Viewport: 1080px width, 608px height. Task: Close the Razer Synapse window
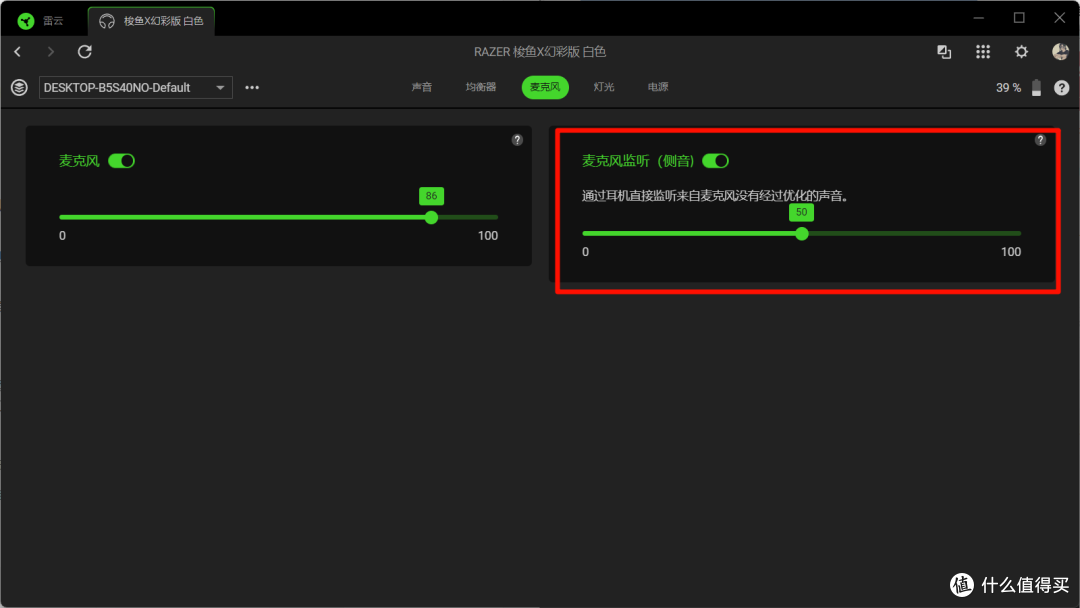1060,18
